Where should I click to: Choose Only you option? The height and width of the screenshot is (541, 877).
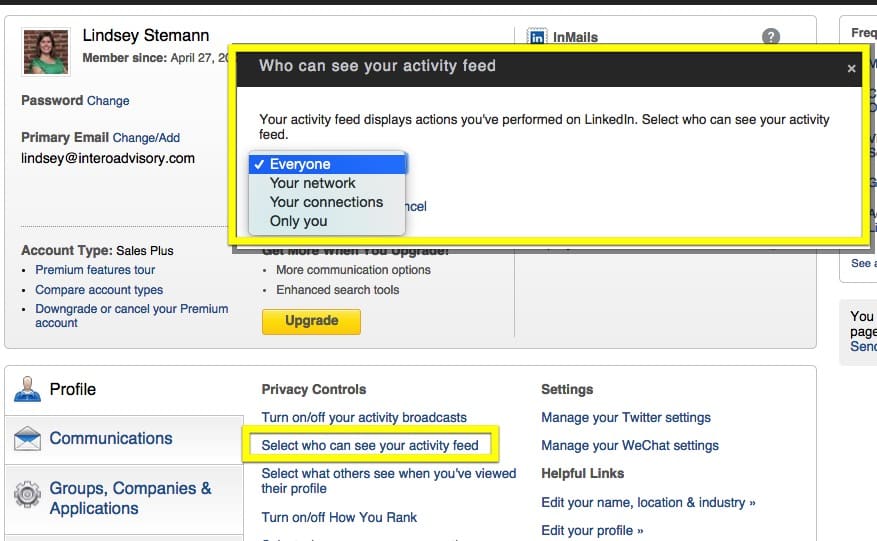(328, 222)
